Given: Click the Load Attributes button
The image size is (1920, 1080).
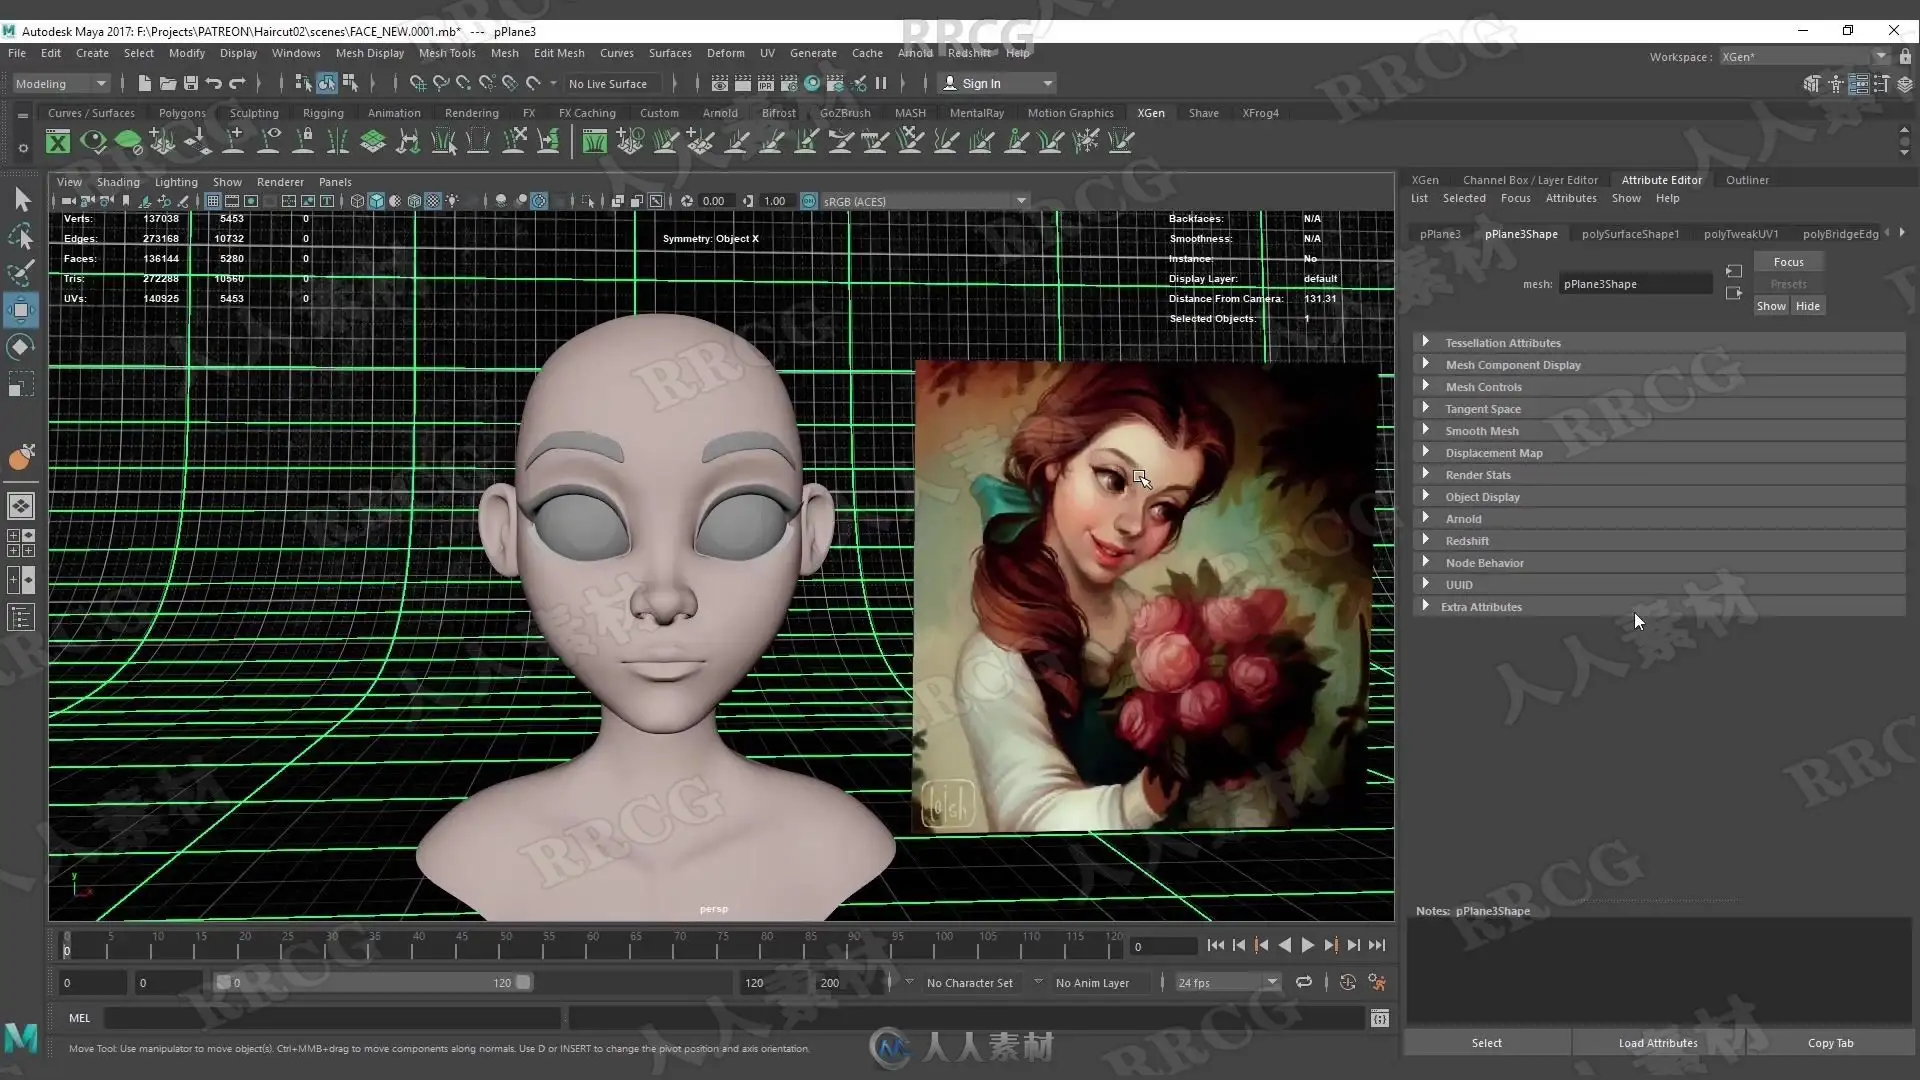Looking at the screenshot, I should [1657, 1042].
